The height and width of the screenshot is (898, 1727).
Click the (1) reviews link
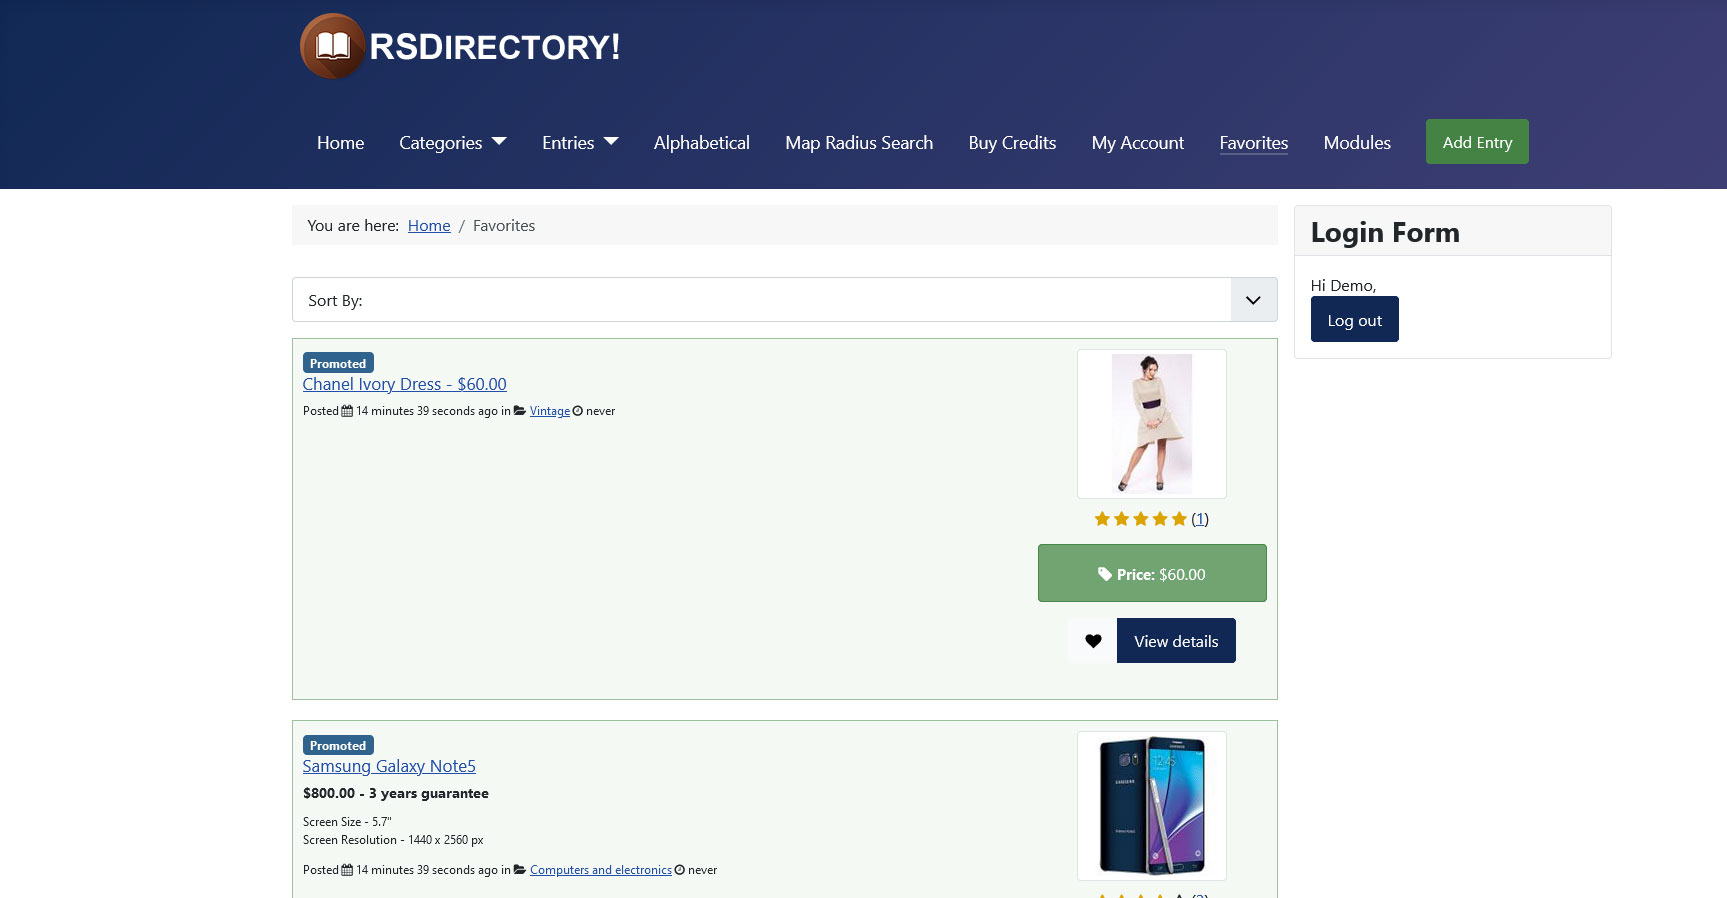(1200, 519)
